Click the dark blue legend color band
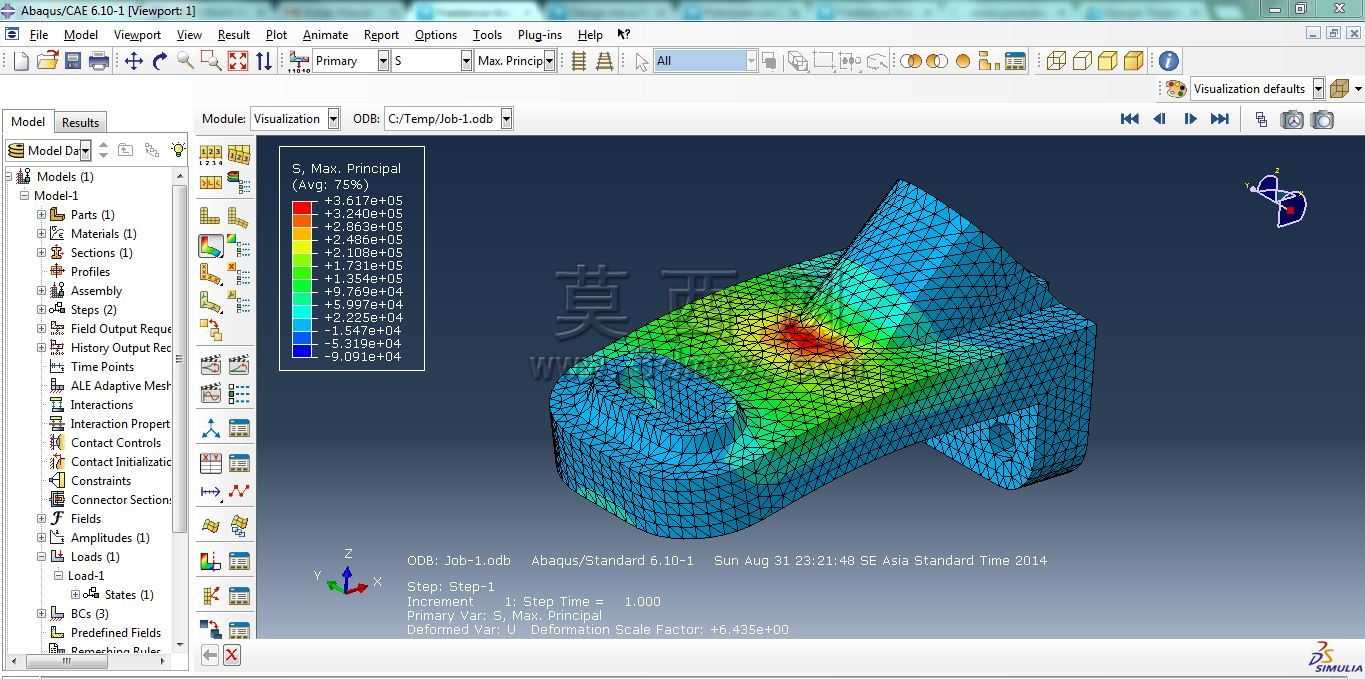Screen dimensions: 1365x679 click(x=301, y=350)
